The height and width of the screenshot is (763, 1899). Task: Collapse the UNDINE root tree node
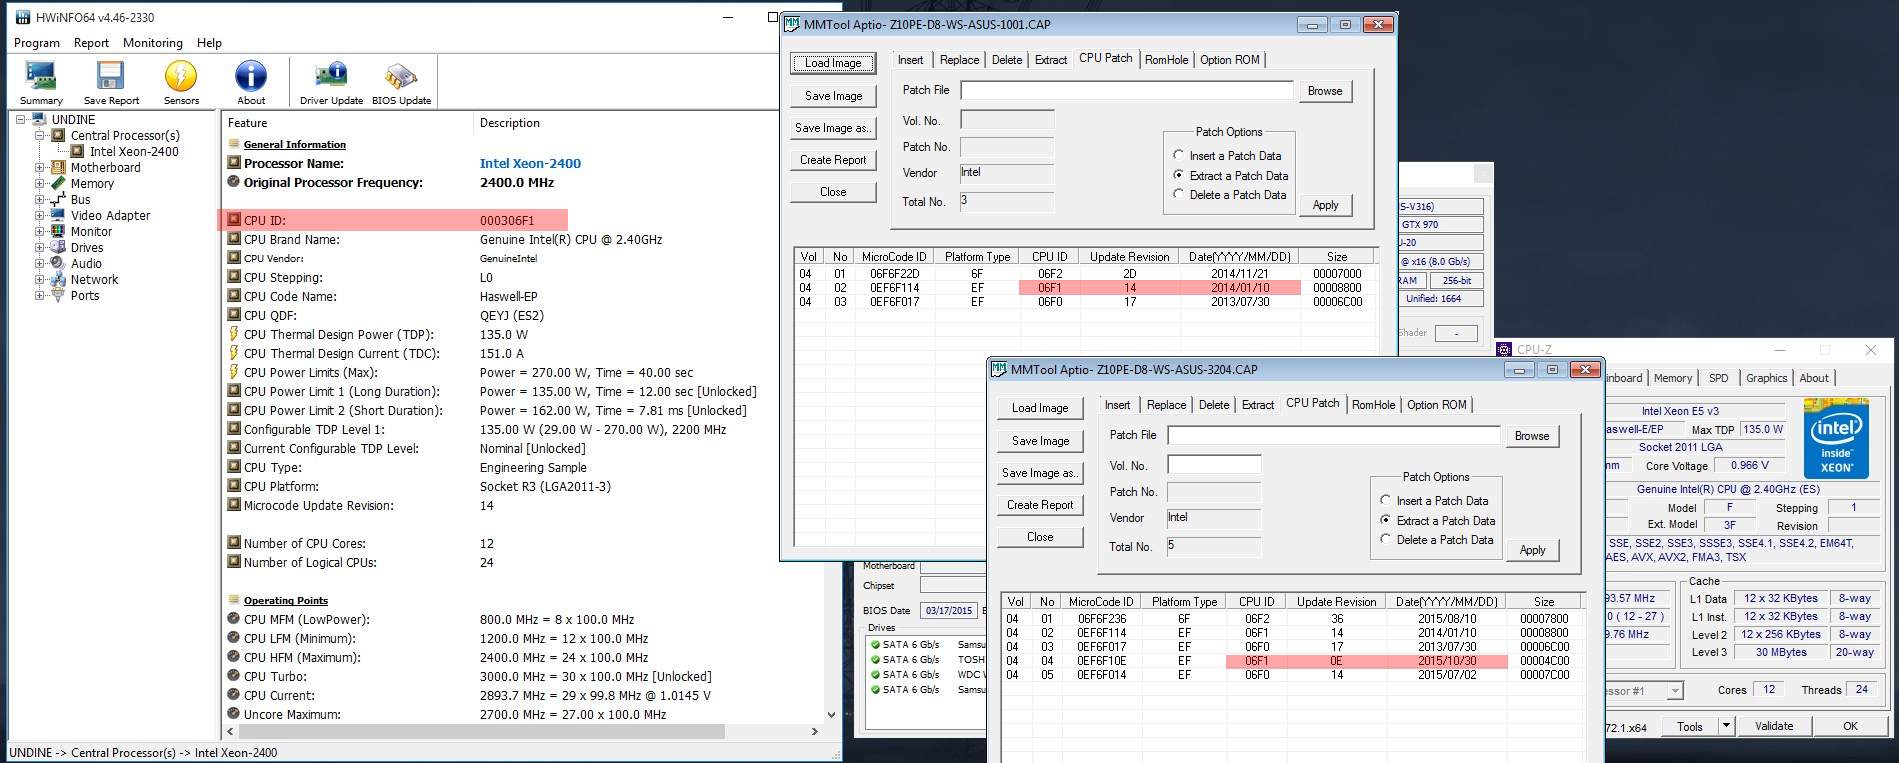20,120
